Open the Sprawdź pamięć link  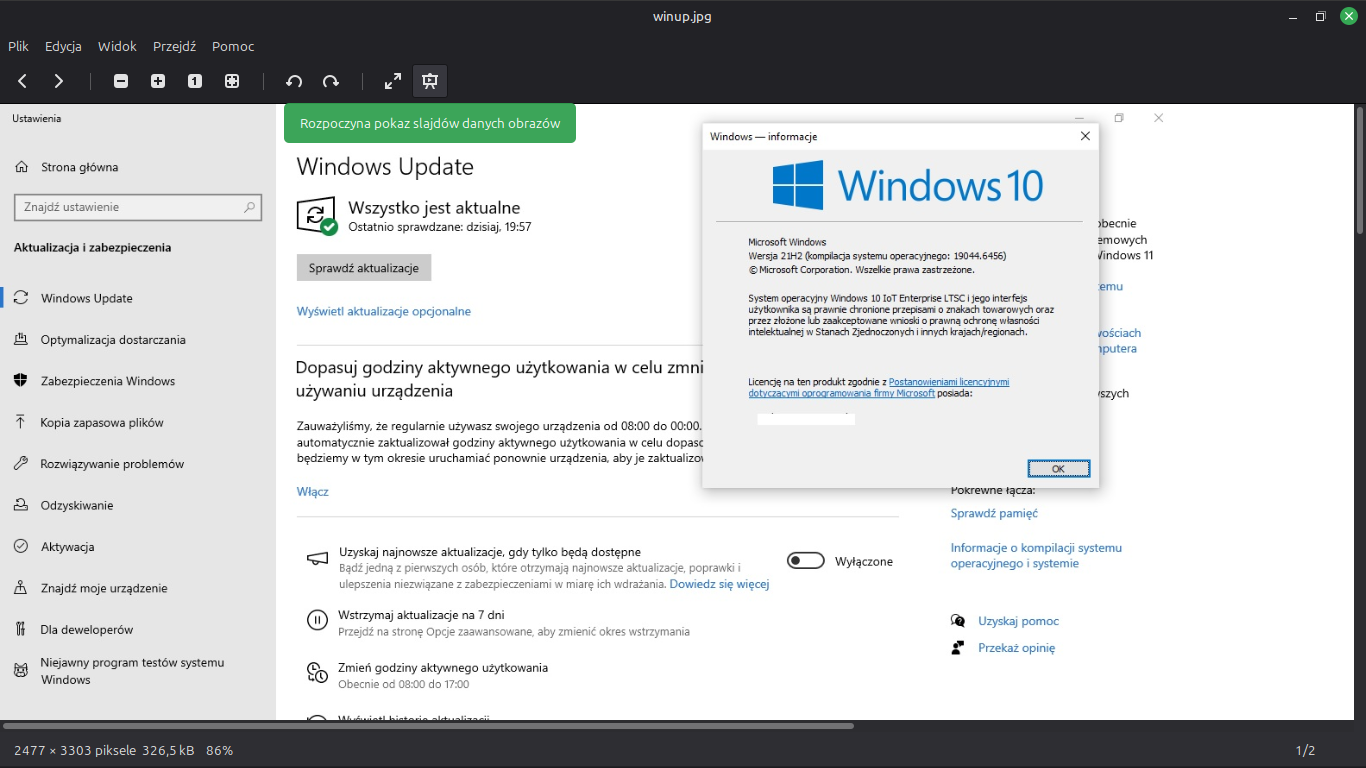(994, 513)
